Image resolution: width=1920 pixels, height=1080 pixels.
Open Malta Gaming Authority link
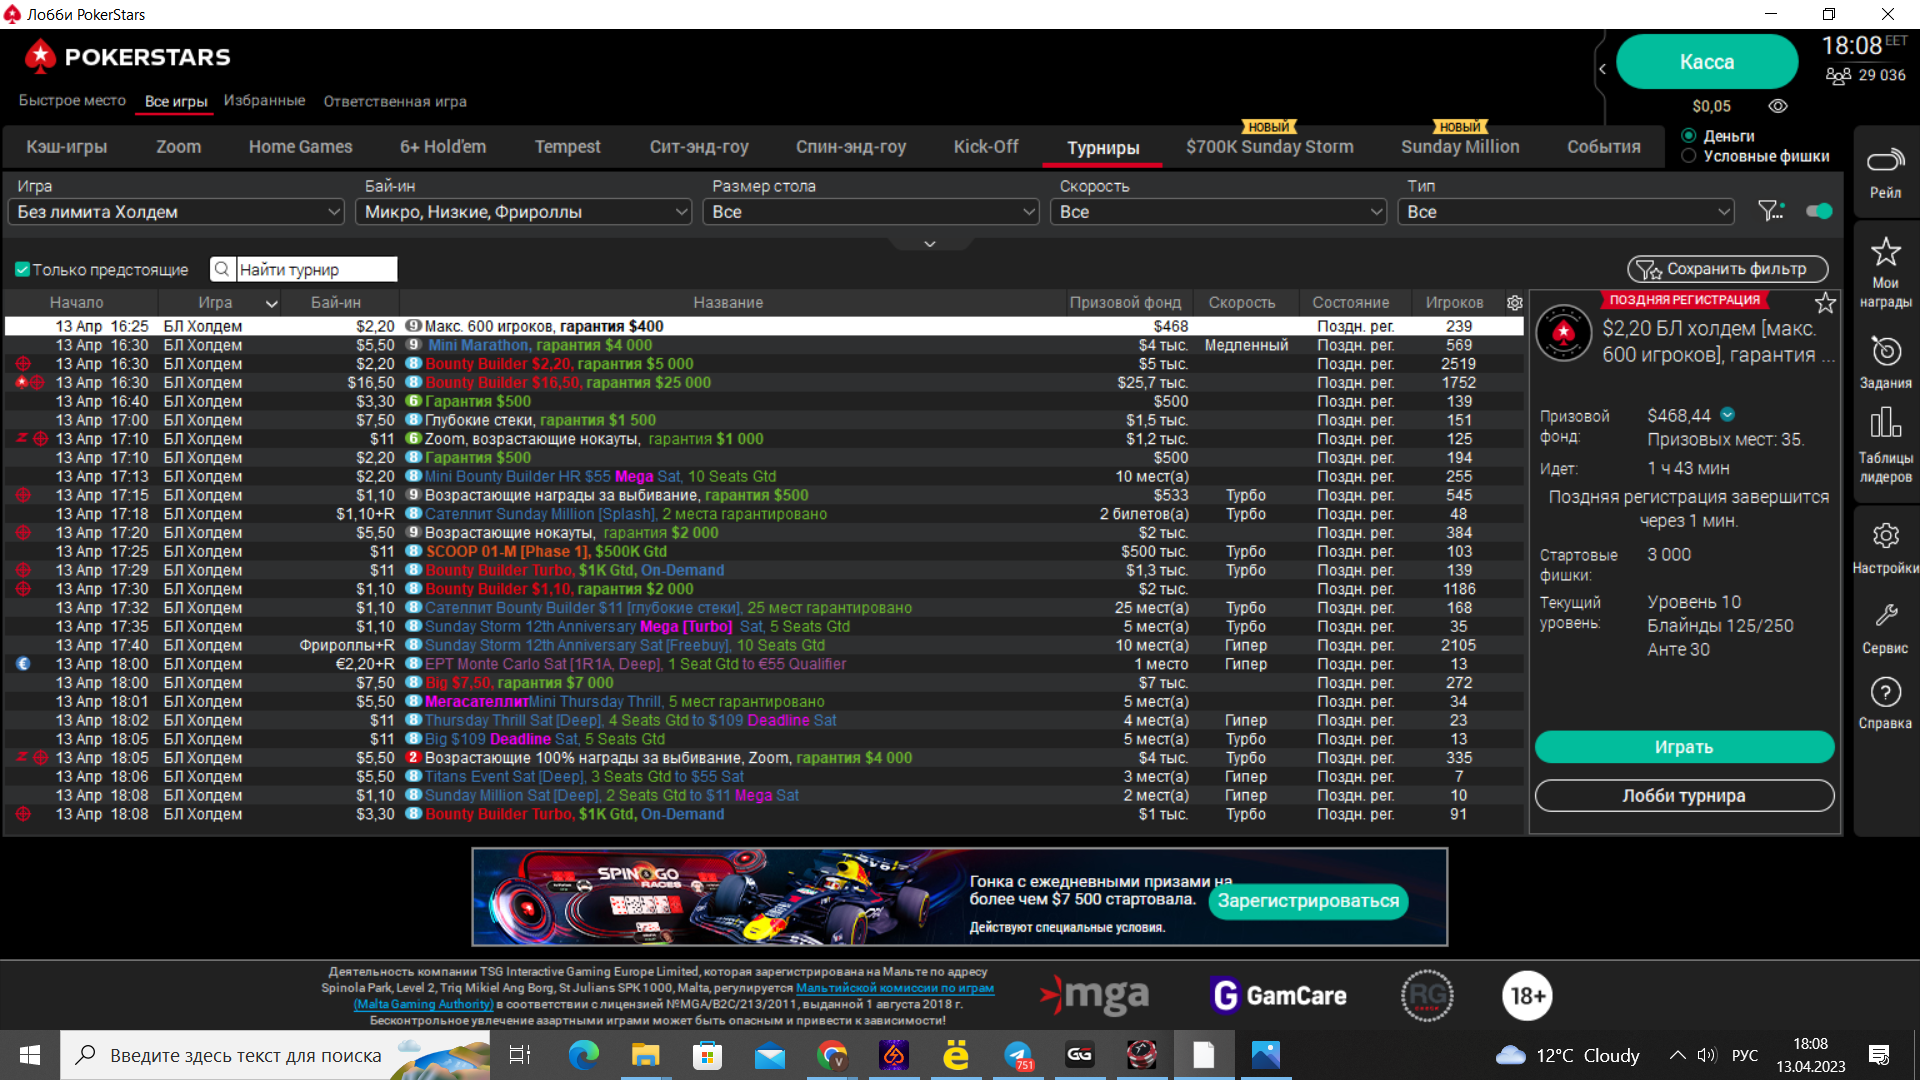click(423, 1004)
